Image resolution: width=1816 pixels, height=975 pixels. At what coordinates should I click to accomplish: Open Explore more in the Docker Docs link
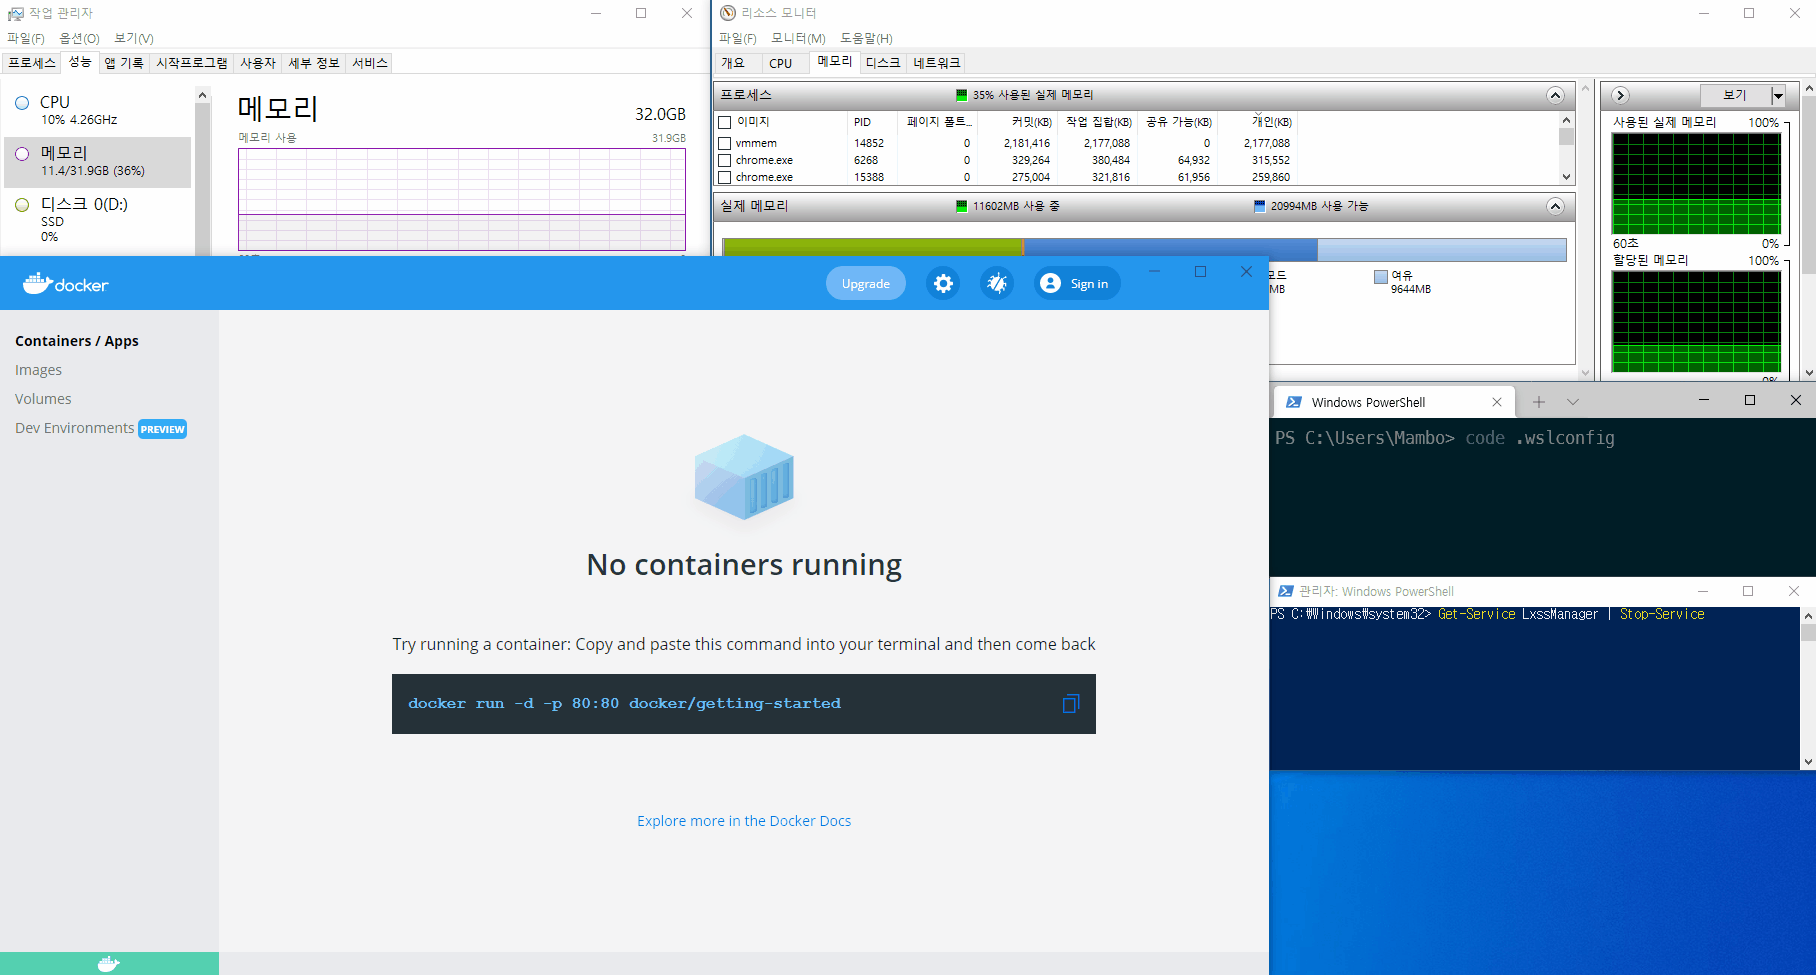tap(744, 821)
